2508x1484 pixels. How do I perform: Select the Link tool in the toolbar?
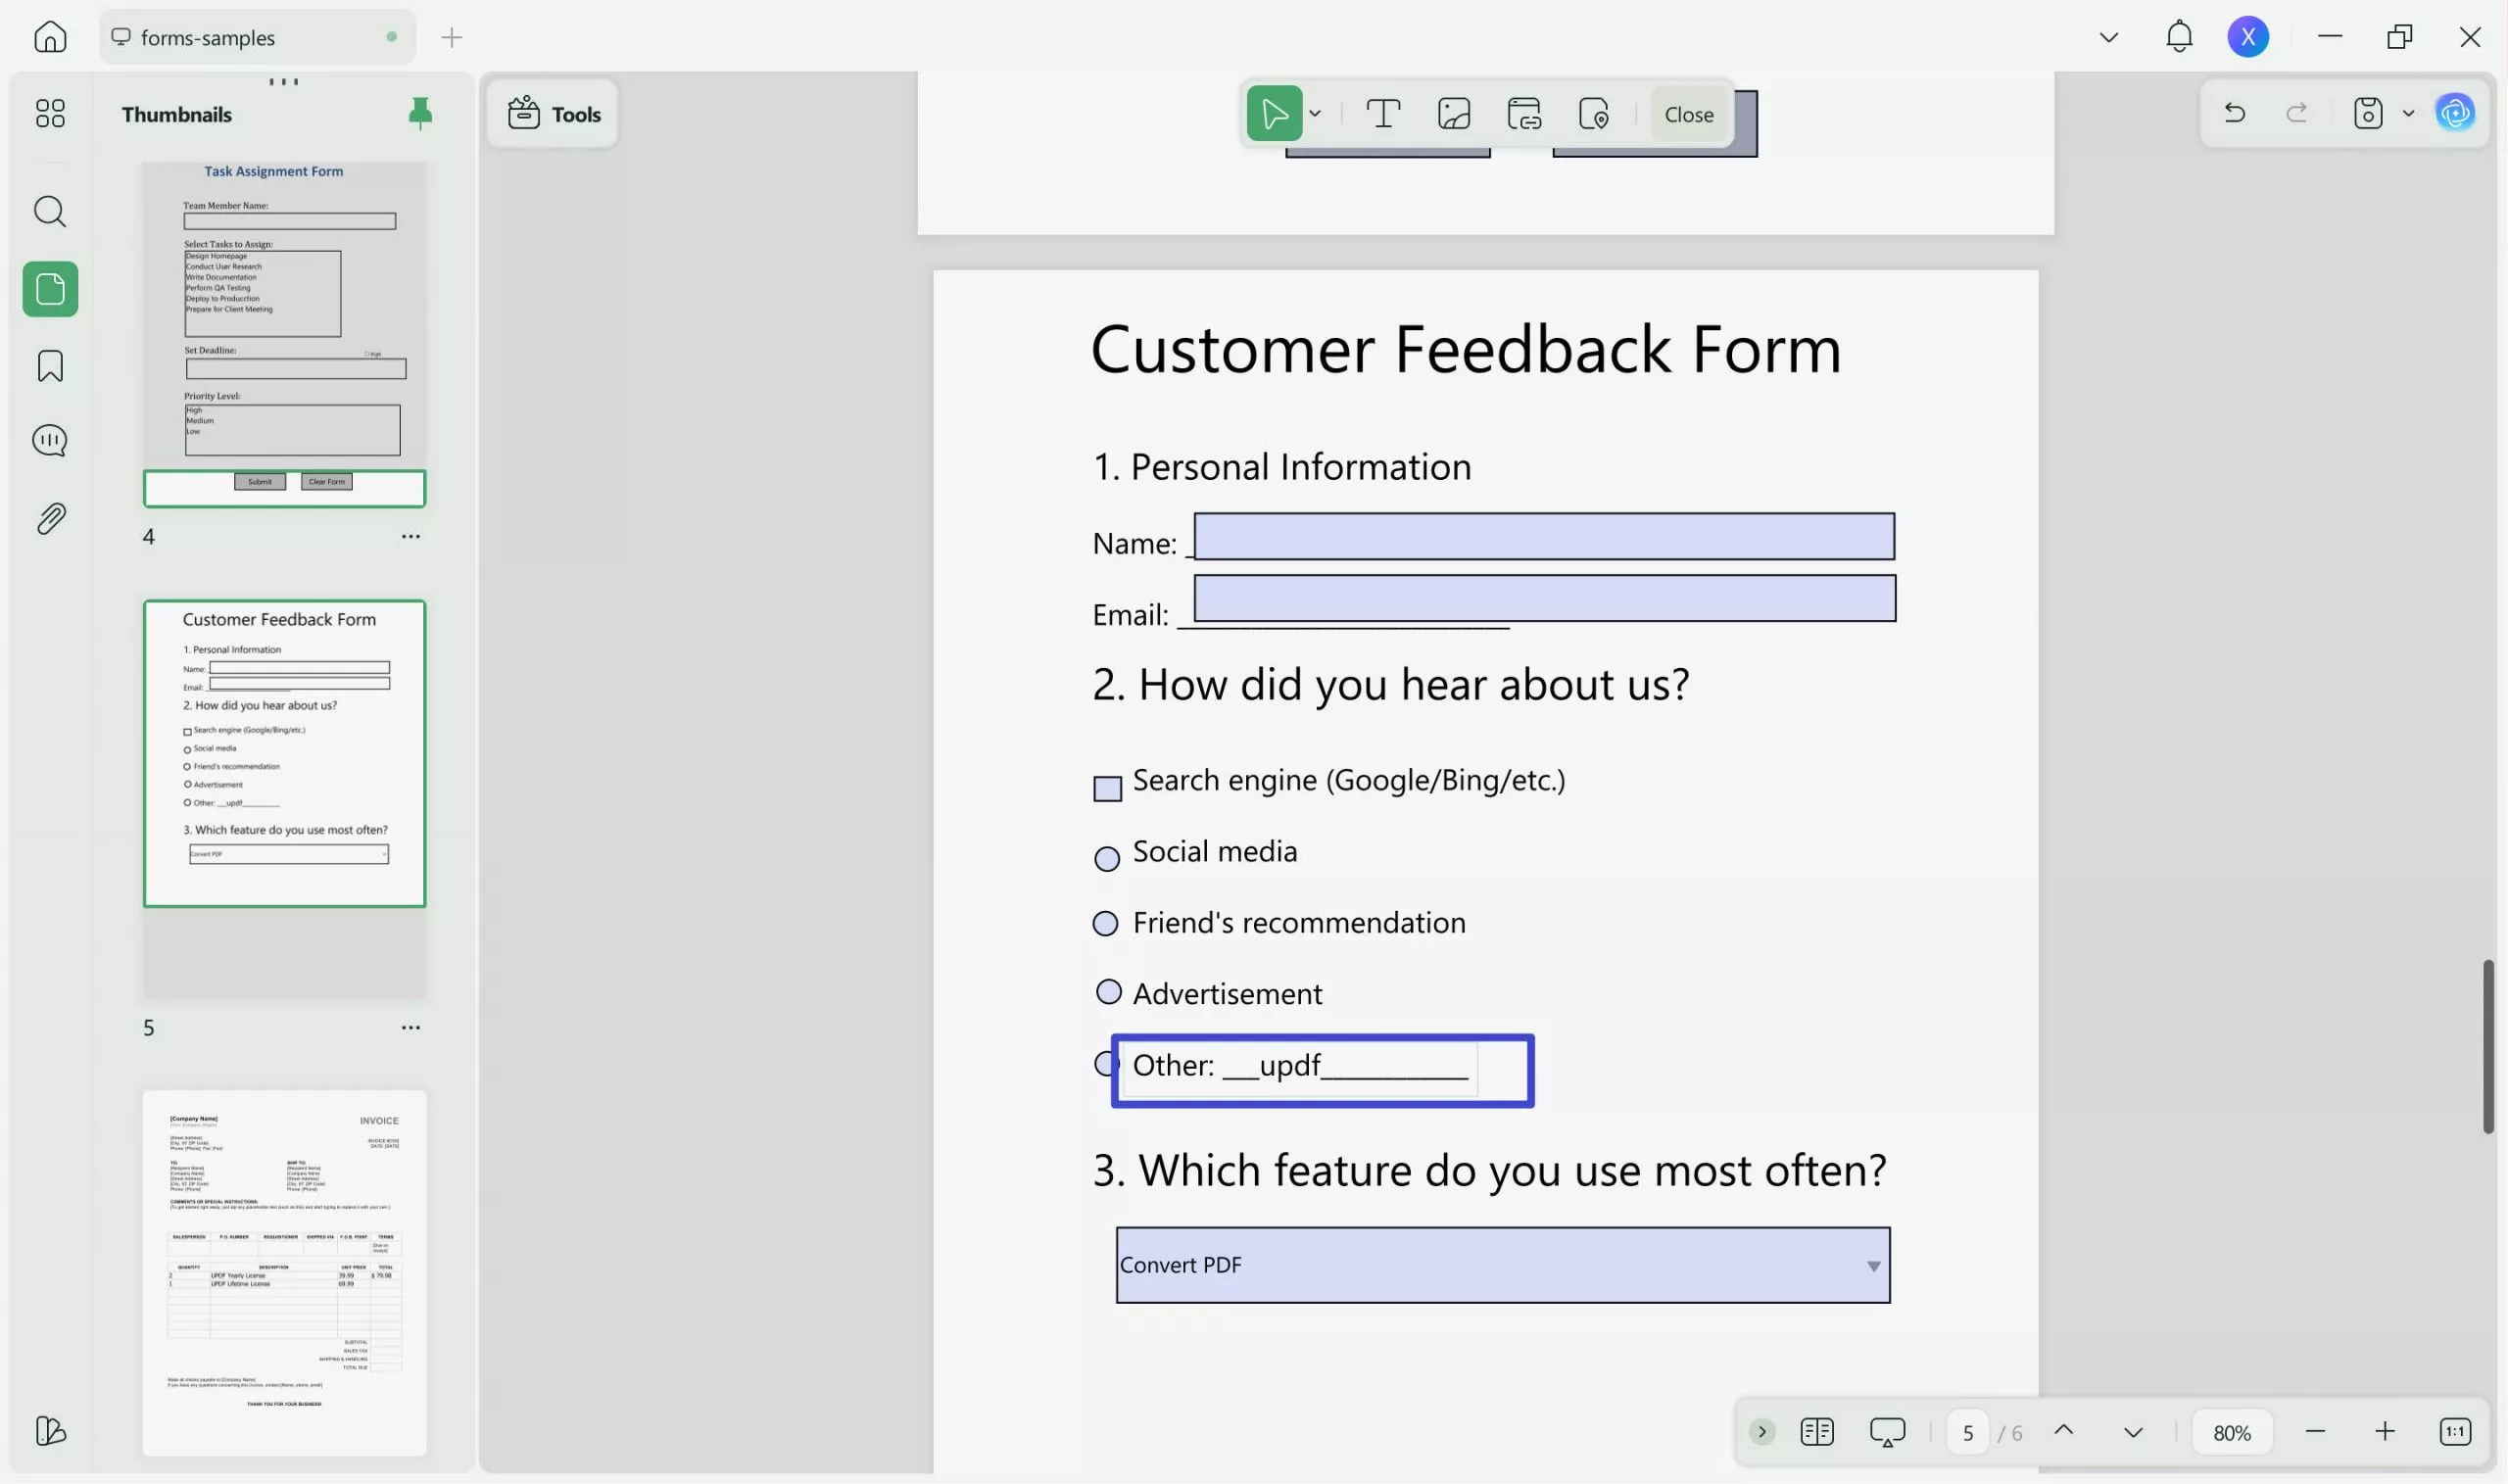[1523, 113]
